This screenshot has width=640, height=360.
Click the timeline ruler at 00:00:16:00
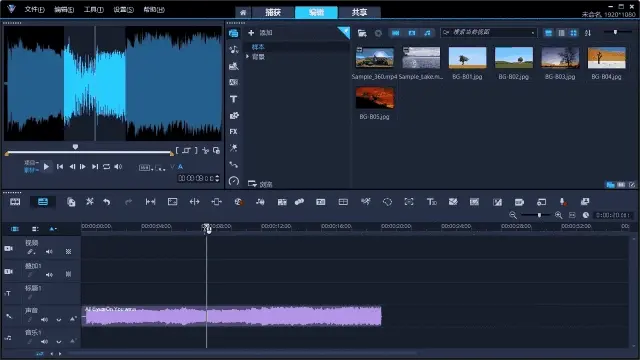point(336,226)
